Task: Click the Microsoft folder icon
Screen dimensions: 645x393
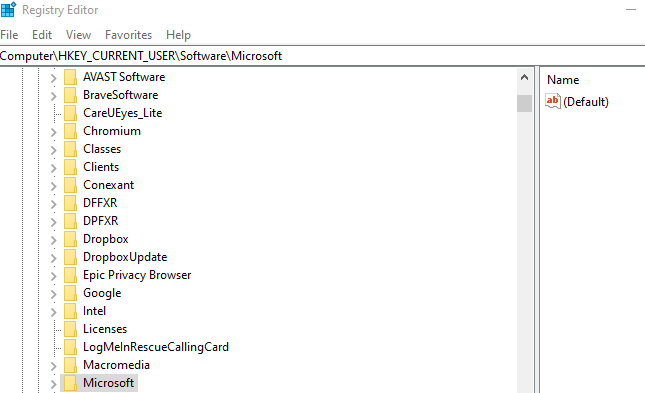Action: click(x=70, y=383)
